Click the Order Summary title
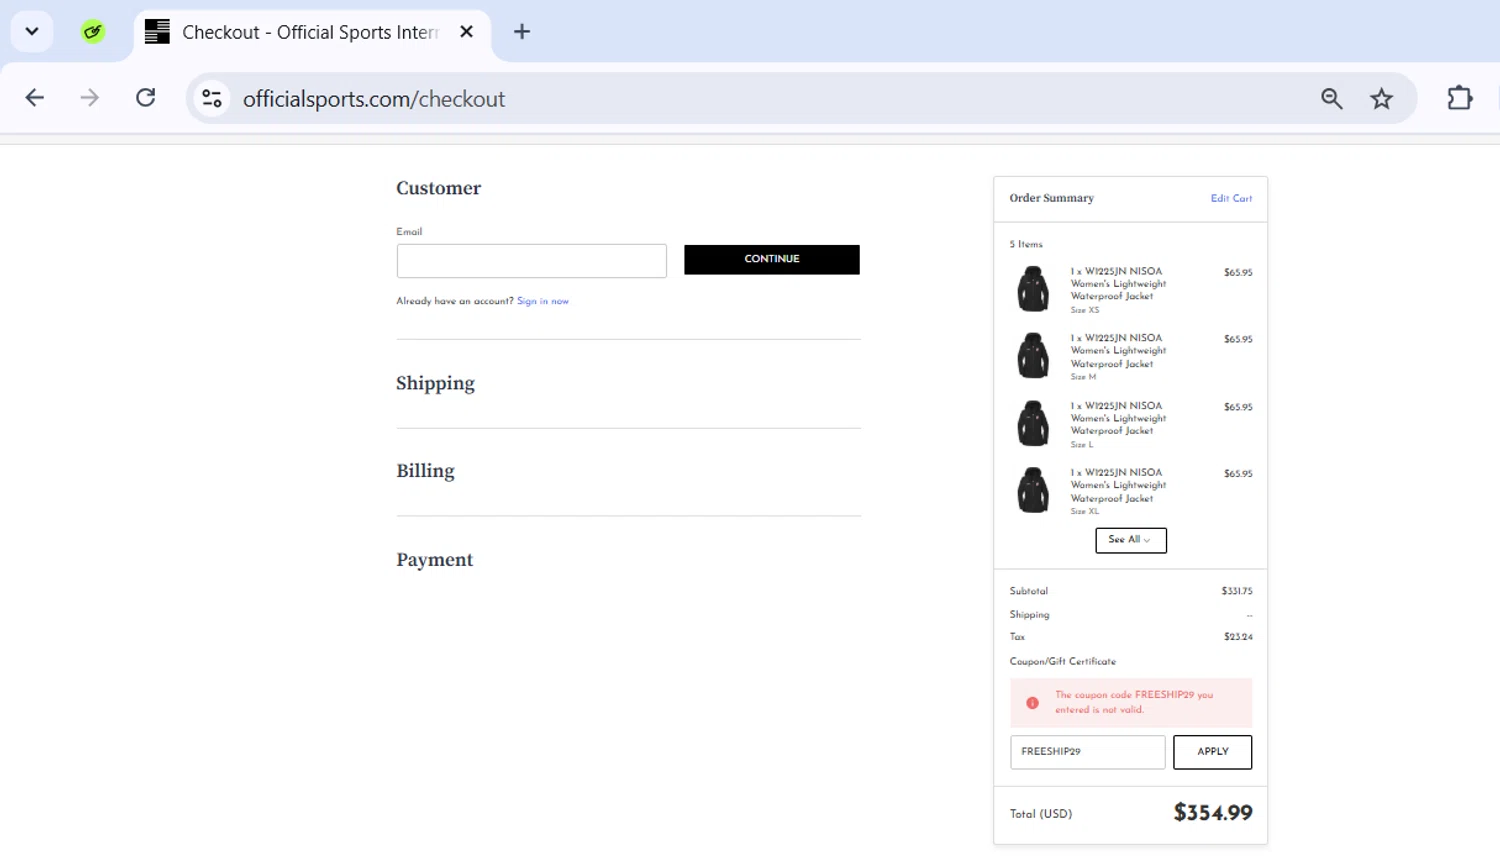This screenshot has height=865, width=1500. point(1051,198)
